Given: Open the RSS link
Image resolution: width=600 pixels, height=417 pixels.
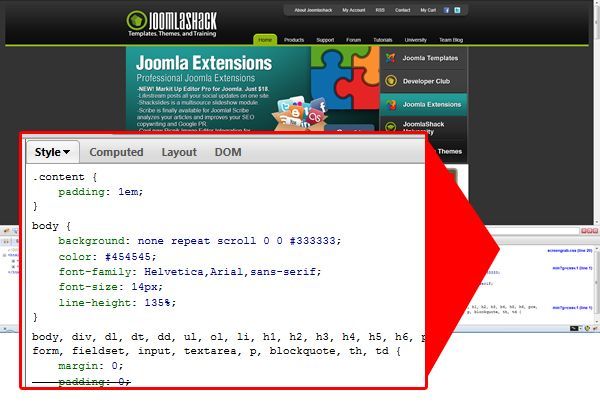Looking at the screenshot, I should (x=380, y=10).
